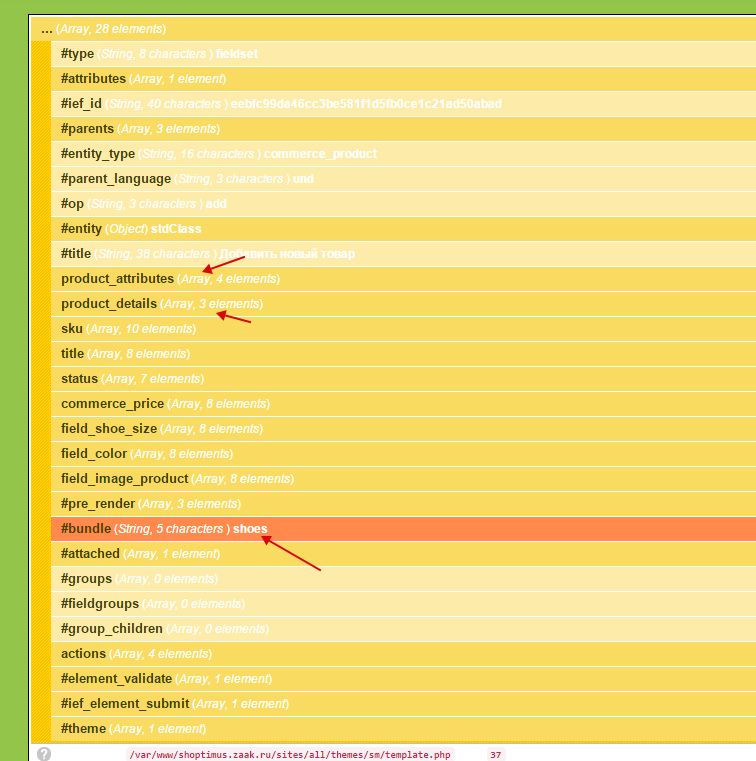Open the commerce_price array
This screenshot has width=756, height=761.
[x=111, y=404]
